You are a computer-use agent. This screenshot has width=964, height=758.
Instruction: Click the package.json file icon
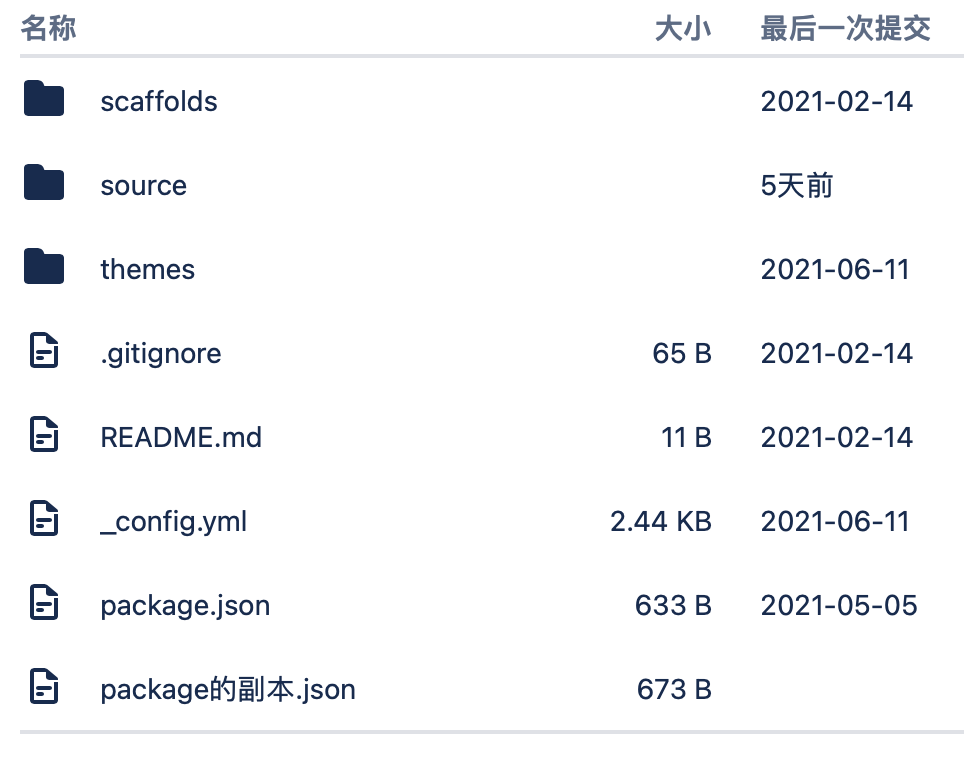click(44, 602)
